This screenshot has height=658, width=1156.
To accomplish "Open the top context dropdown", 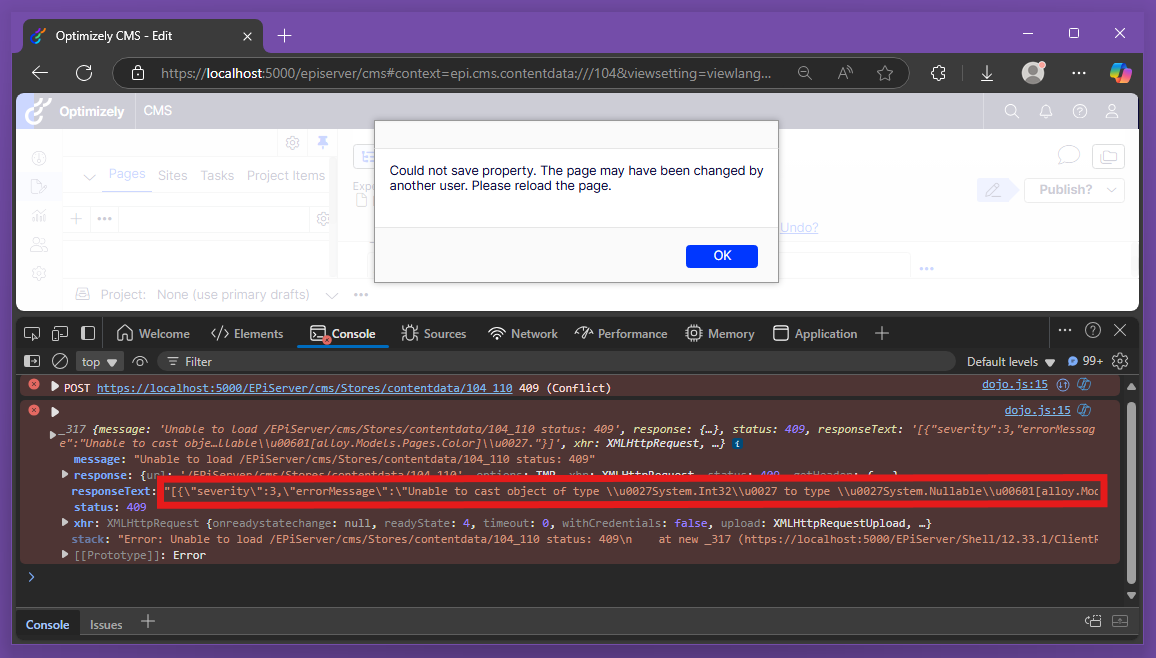I will click(99, 362).
